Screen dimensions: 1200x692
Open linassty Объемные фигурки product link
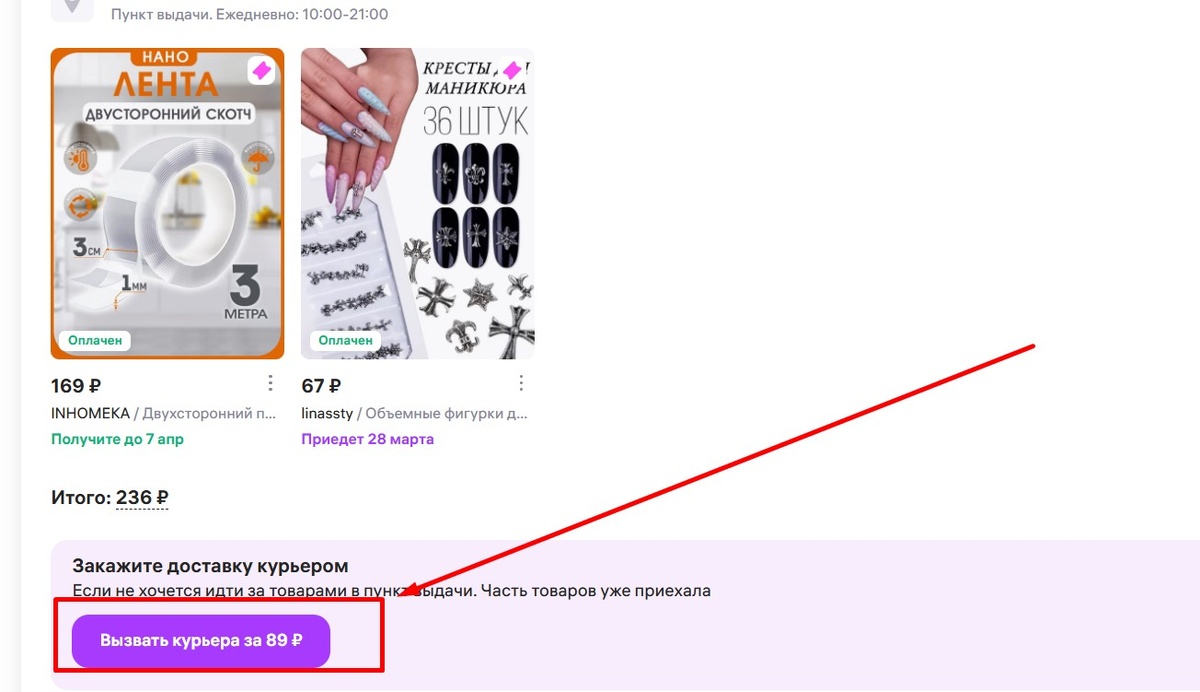pyautogui.click(x=414, y=413)
